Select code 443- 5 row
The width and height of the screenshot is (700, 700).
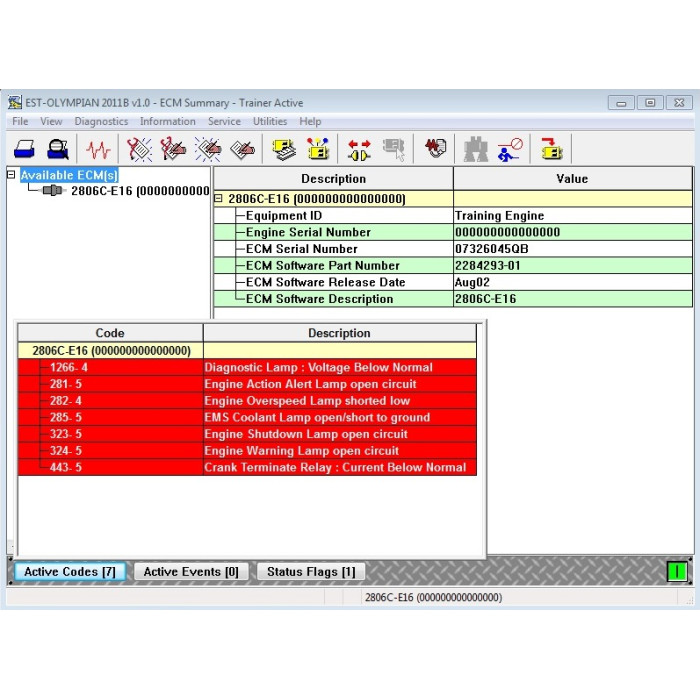coord(247,467)
